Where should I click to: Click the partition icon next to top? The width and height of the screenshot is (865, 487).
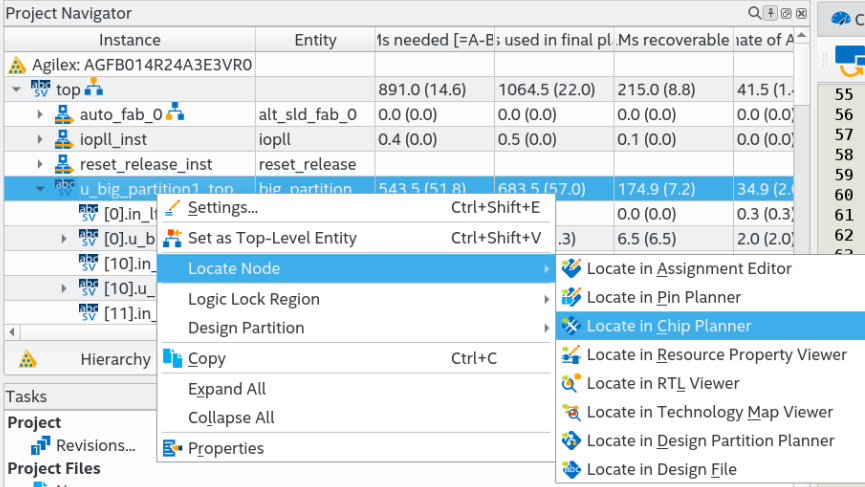pyautogui.click(x=94, y=87)
